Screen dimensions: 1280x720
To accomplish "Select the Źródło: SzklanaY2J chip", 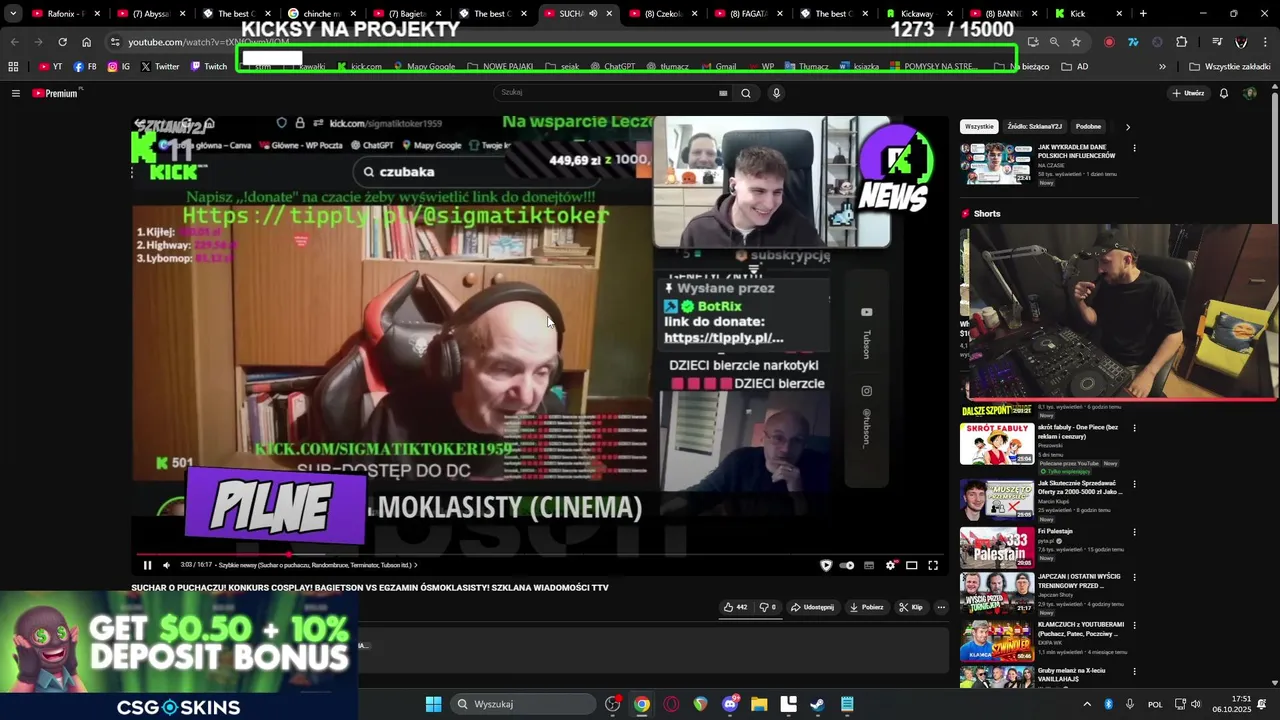I will (1034, 127).
